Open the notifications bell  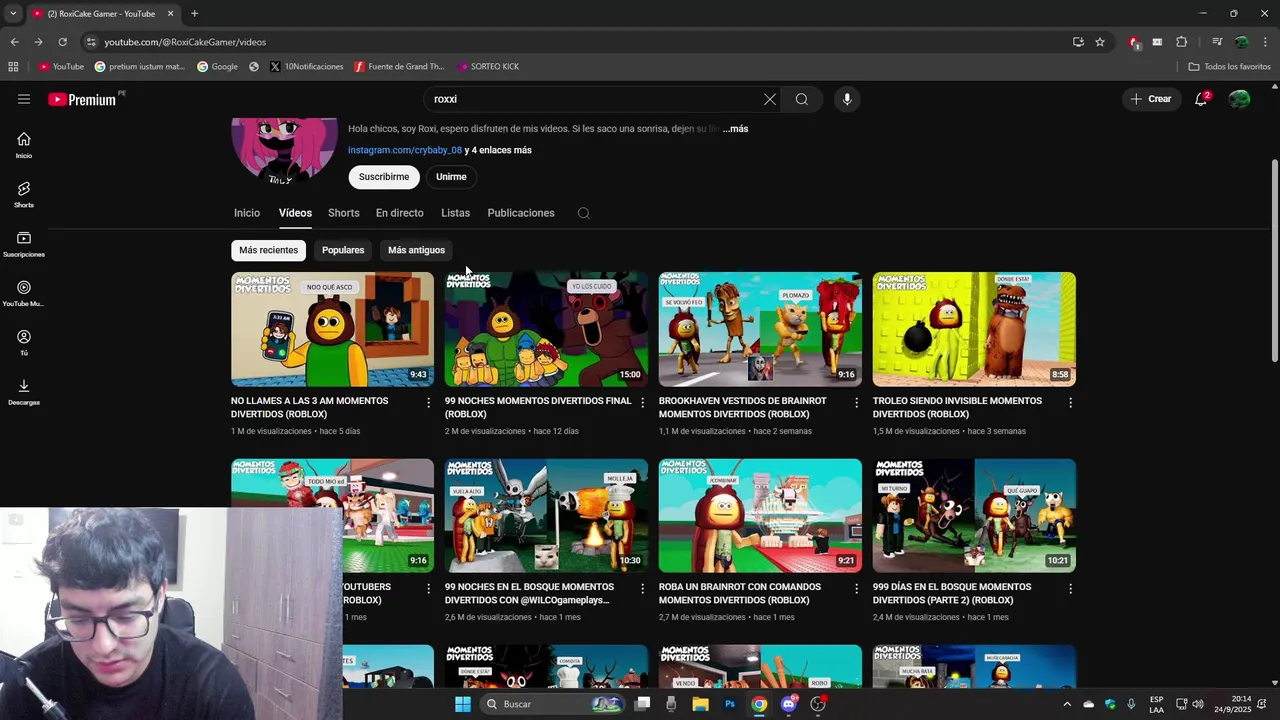click(x=1201, y=99)
